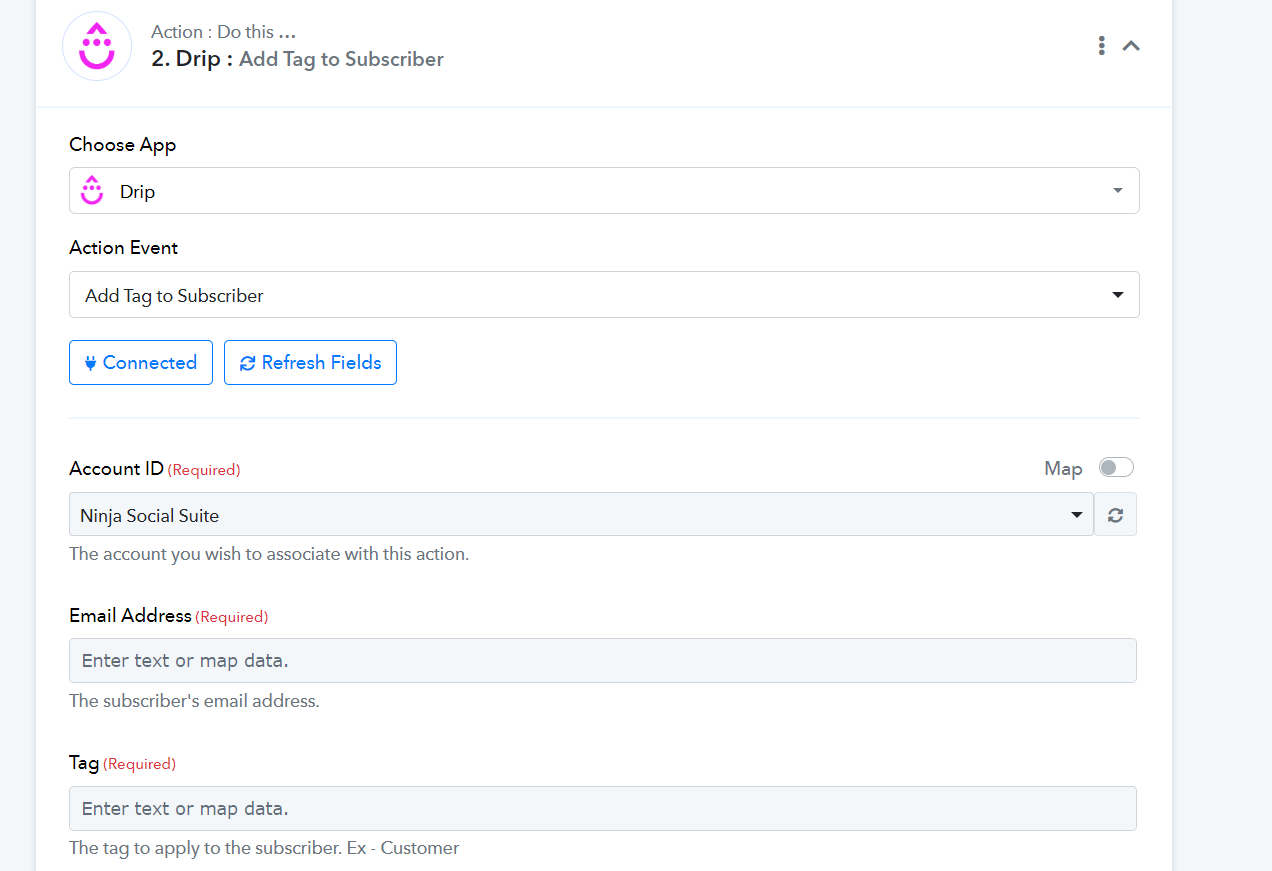Open the Action Event dropdown
This screenshot has width=1272, height=871.
604,295
